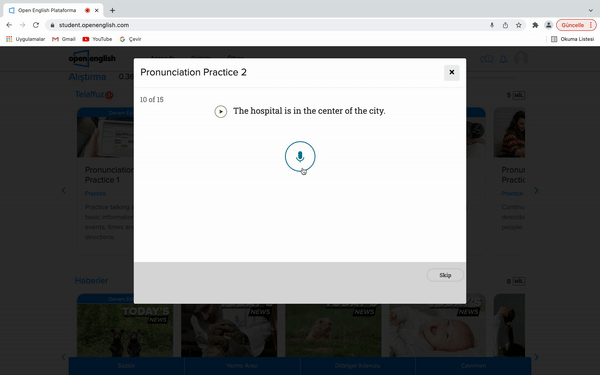Open the Chrome profile avatar
The height and width of the screenshot is (375, 600).
click(x=548, y=25)
